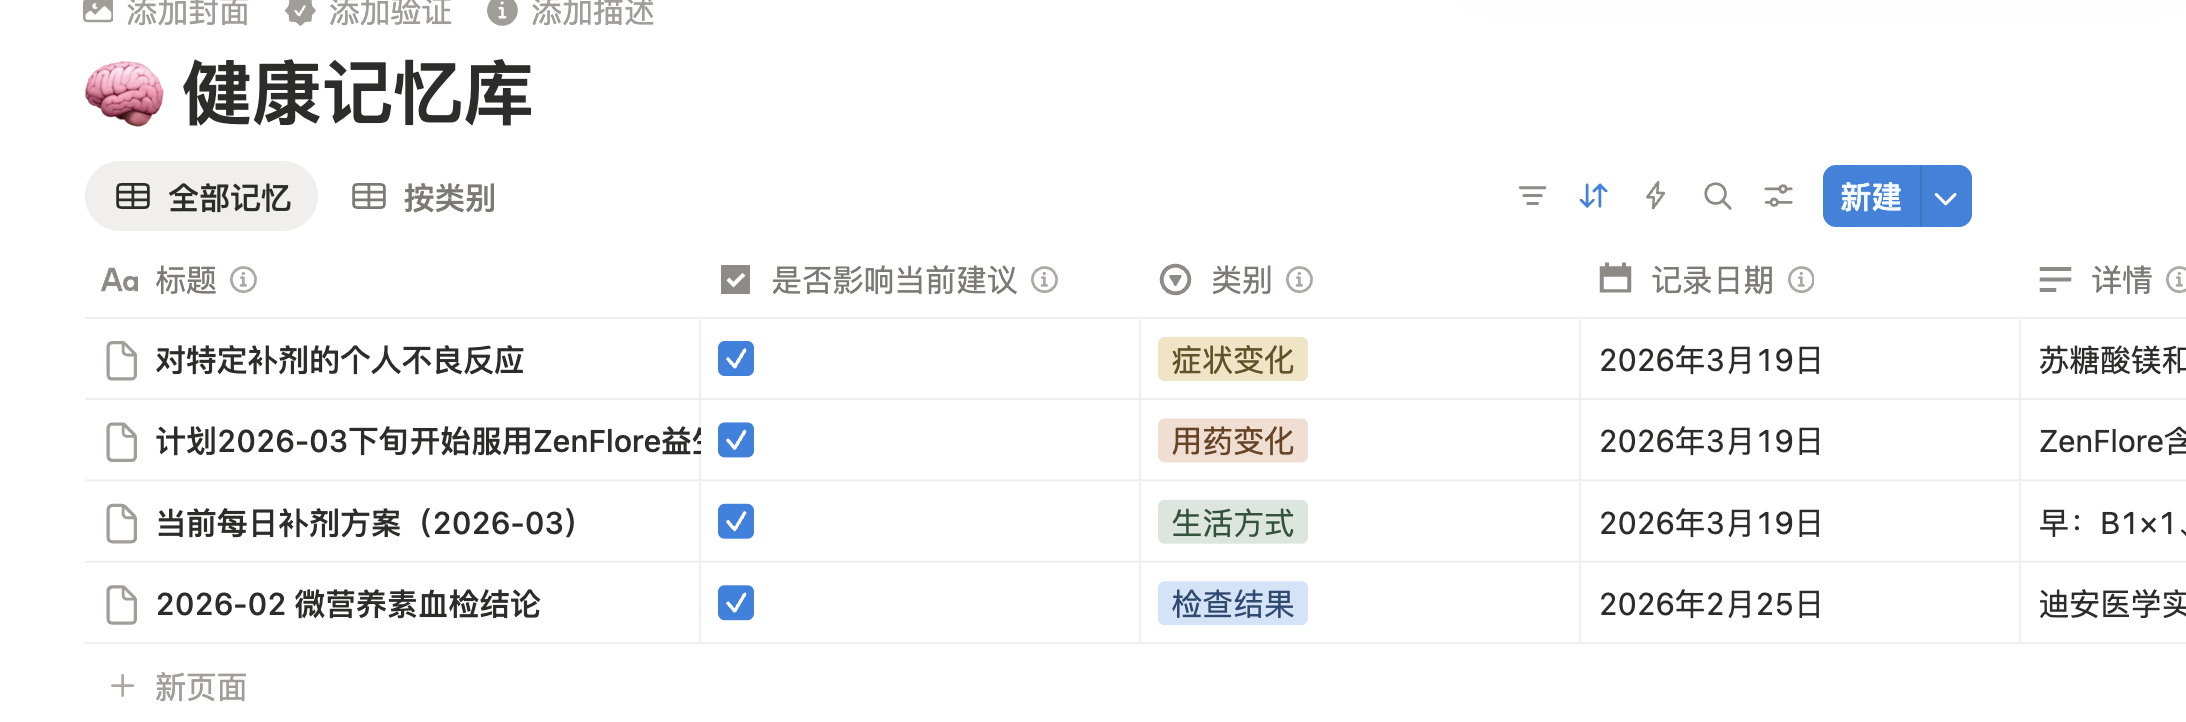Click the search magnifier icon
The height and width of the screenshot is (722, 2186).
tap(1717, 196)
